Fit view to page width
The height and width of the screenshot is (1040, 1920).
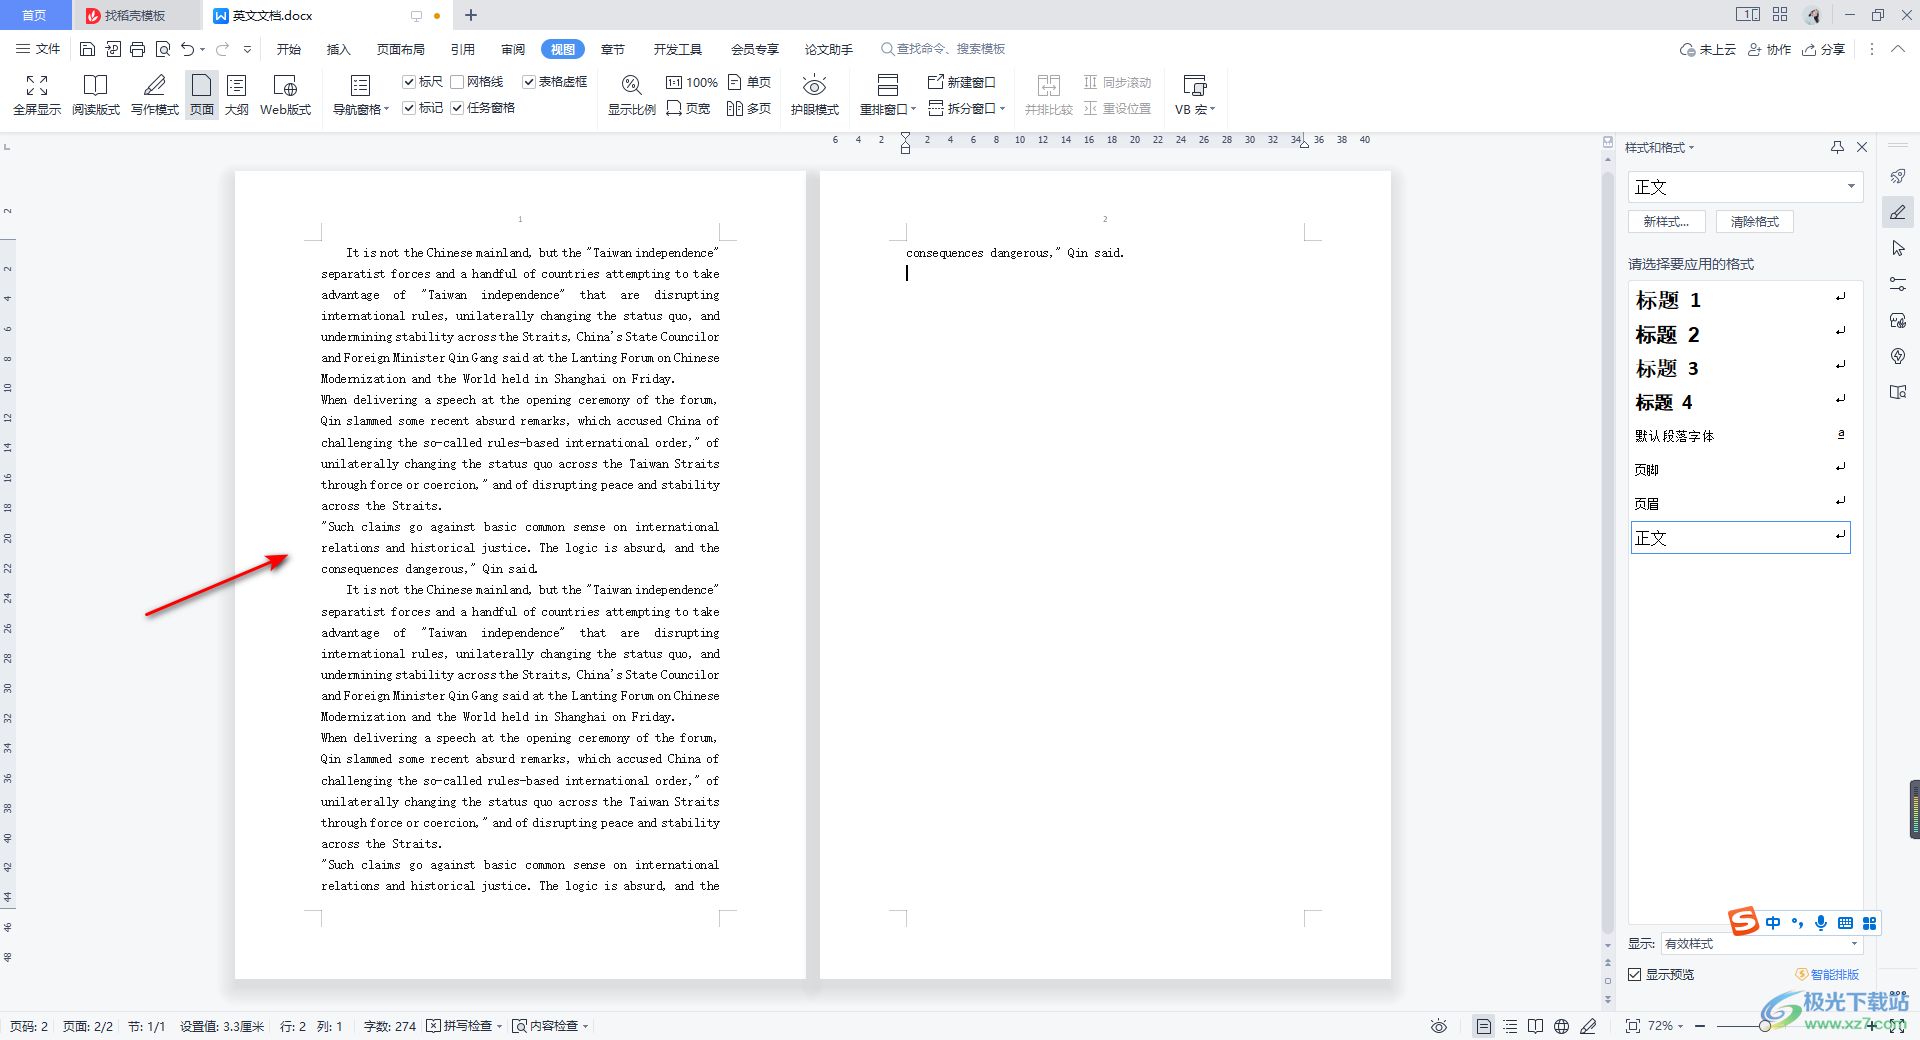pyautogui.click(x=688, y=108)
